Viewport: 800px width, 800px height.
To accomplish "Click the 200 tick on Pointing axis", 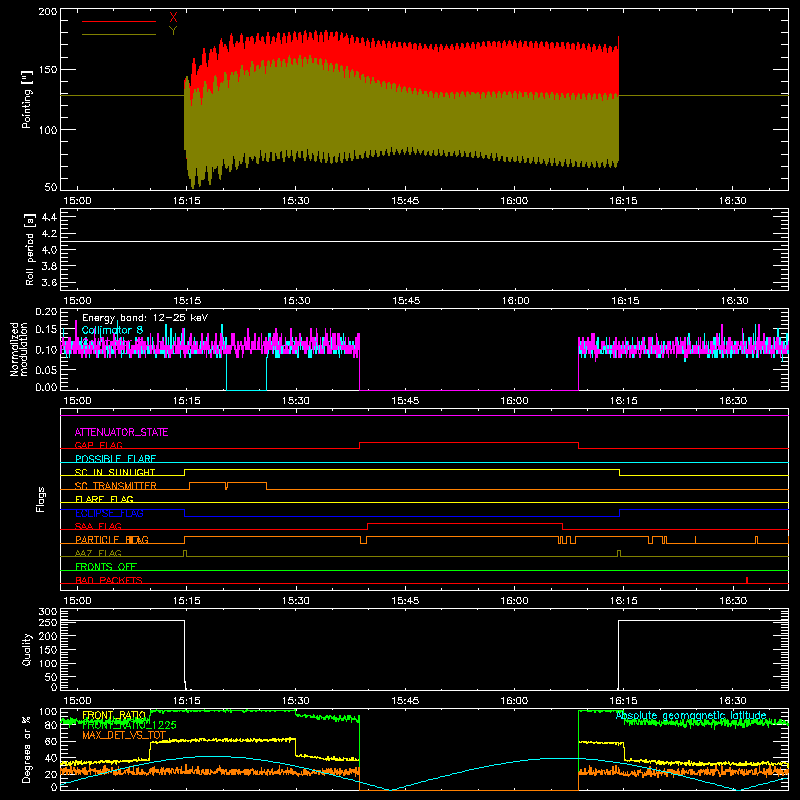I will (x=48, y=12).
